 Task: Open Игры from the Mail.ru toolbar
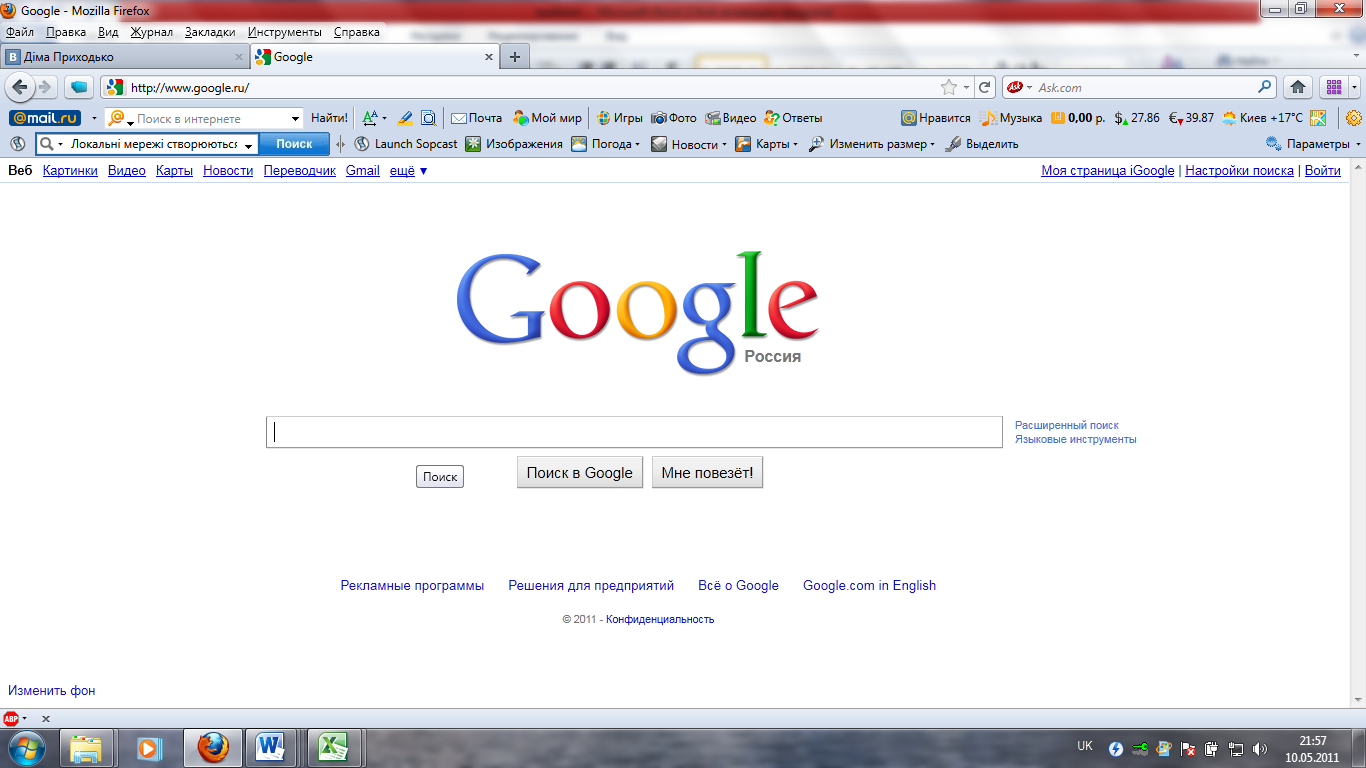[x=620, y=118]
